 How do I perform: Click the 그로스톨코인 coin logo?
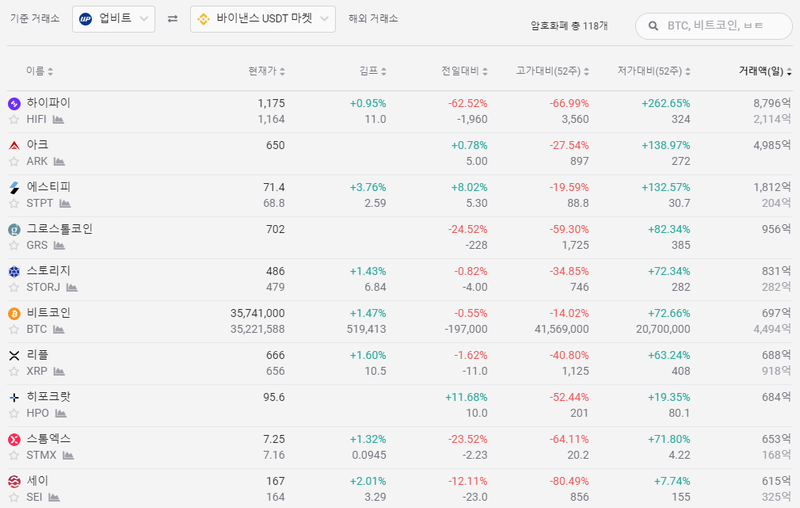coord(14,230)
